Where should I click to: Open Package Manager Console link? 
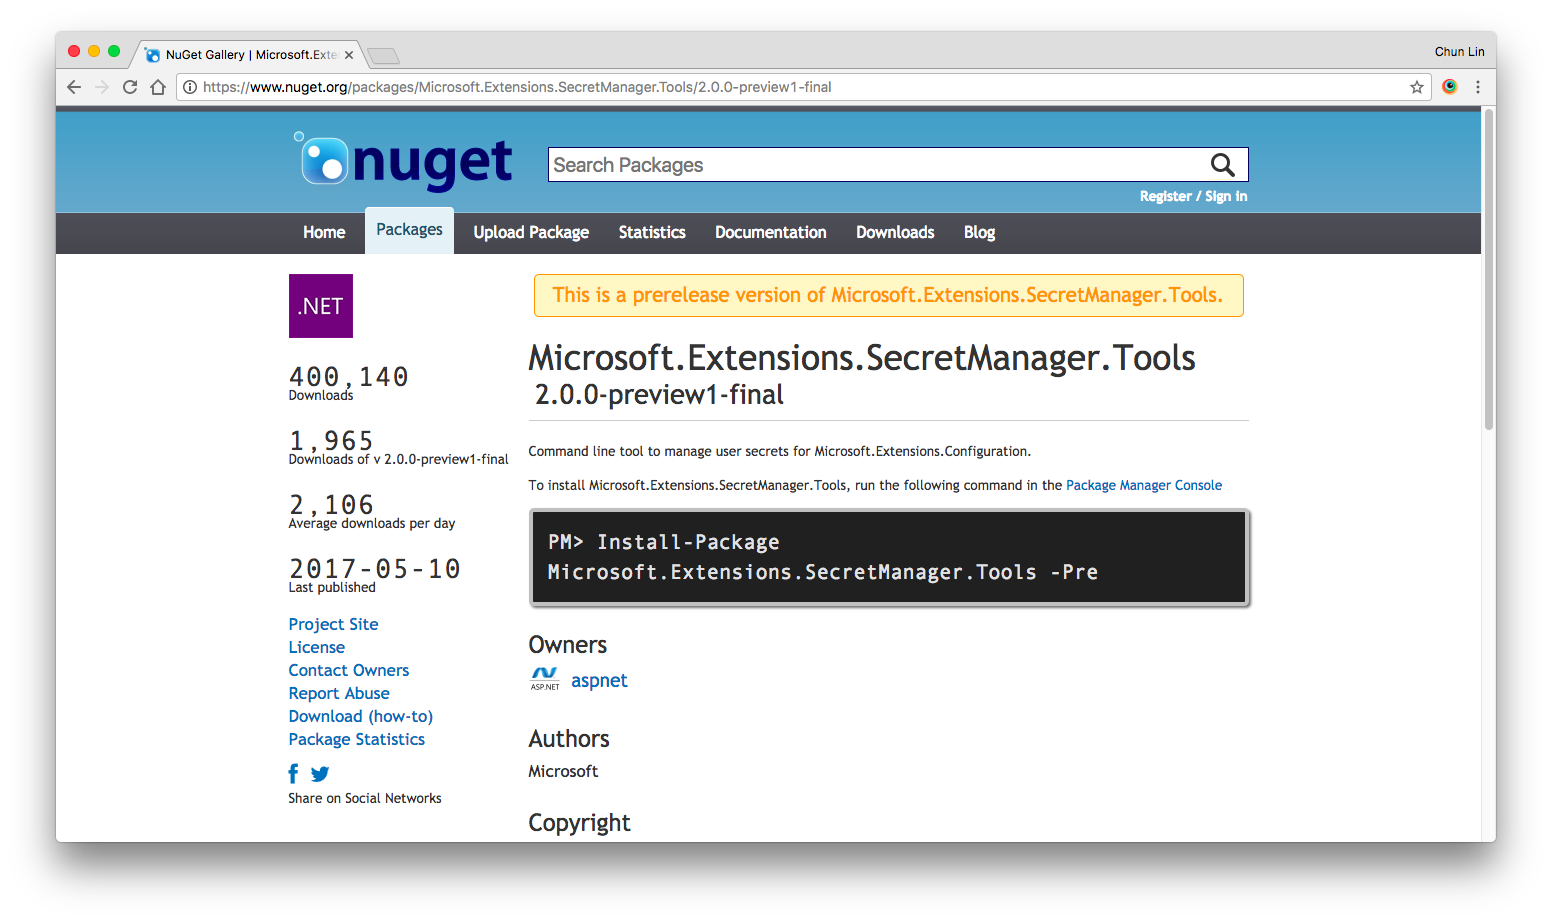tap(1144, 485)
